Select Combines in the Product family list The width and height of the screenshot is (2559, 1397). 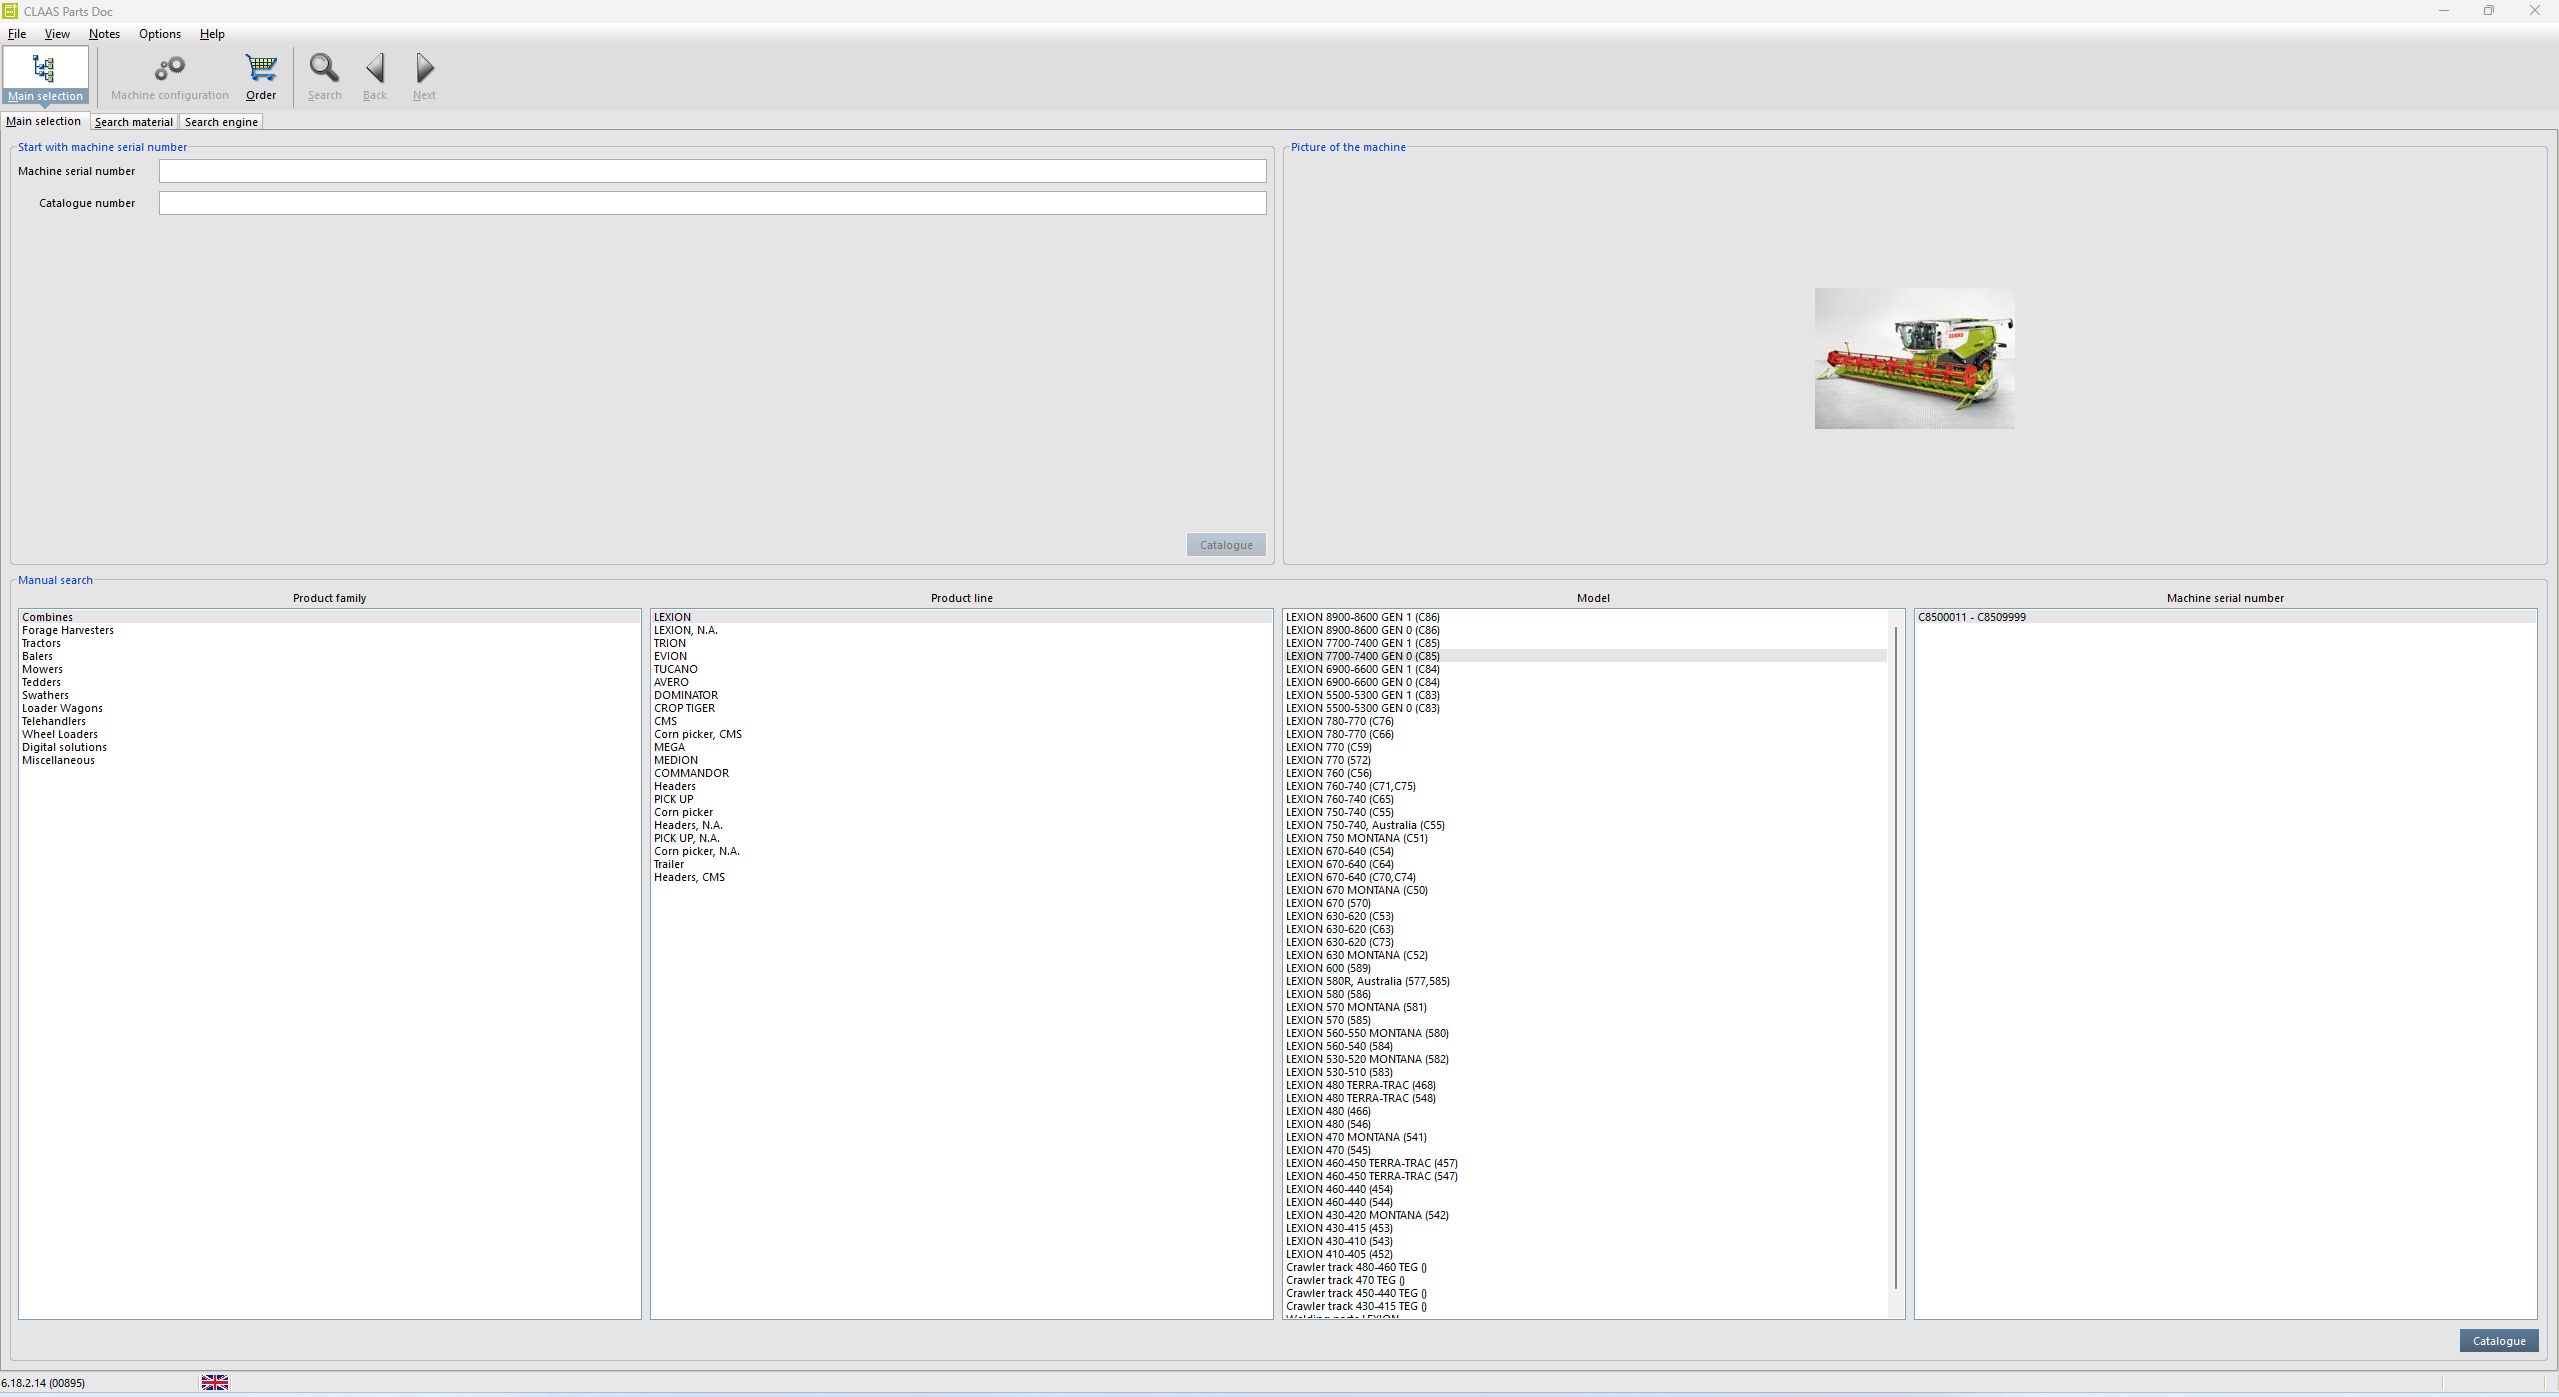tap(46, 617)
